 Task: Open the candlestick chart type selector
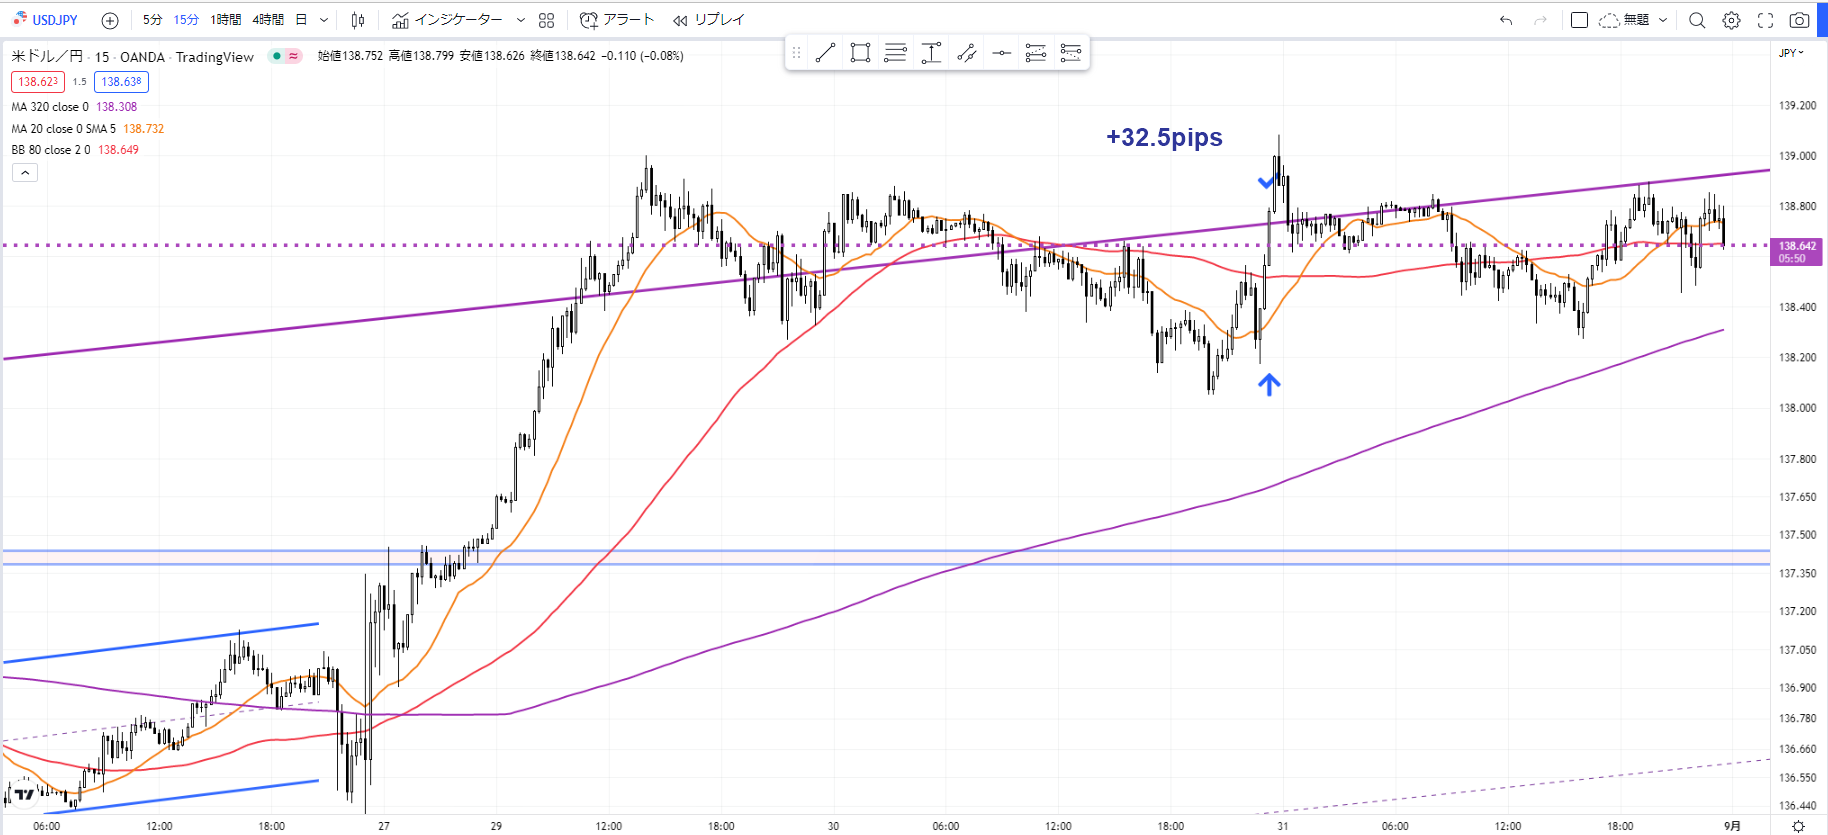(x=358, y=20)
